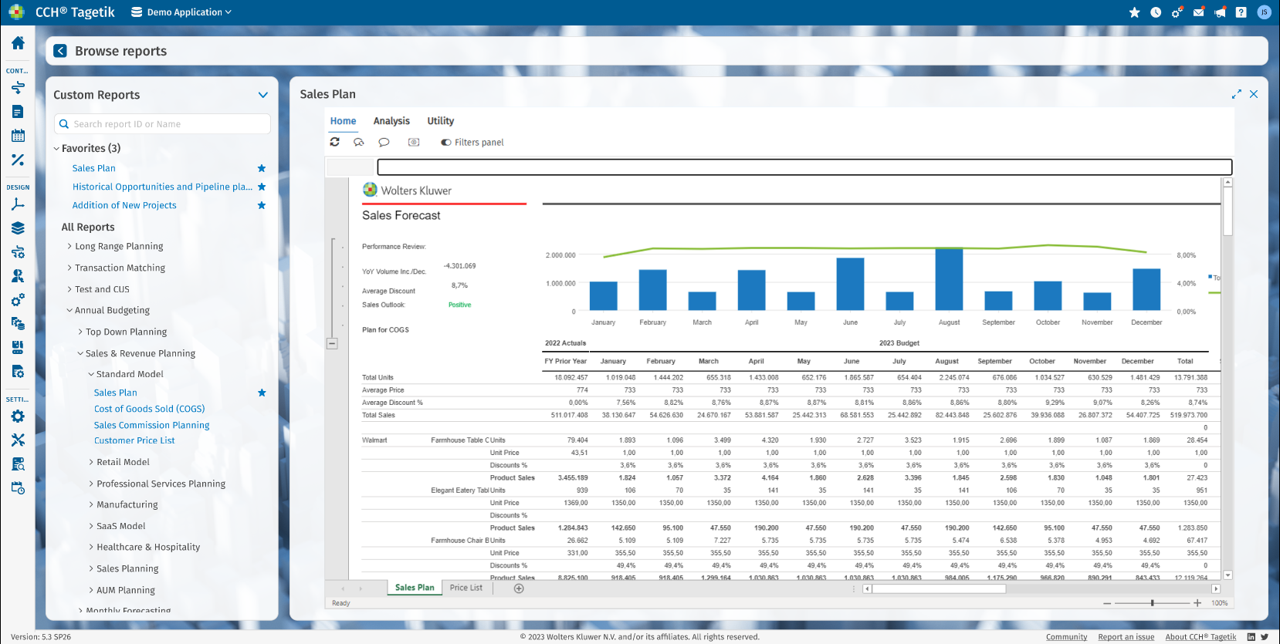The height and width of the screenshot is (644, 1280).
Task: Expand the Long Range Planning folder
Action: pyautogui.click(x=69, y=246)
